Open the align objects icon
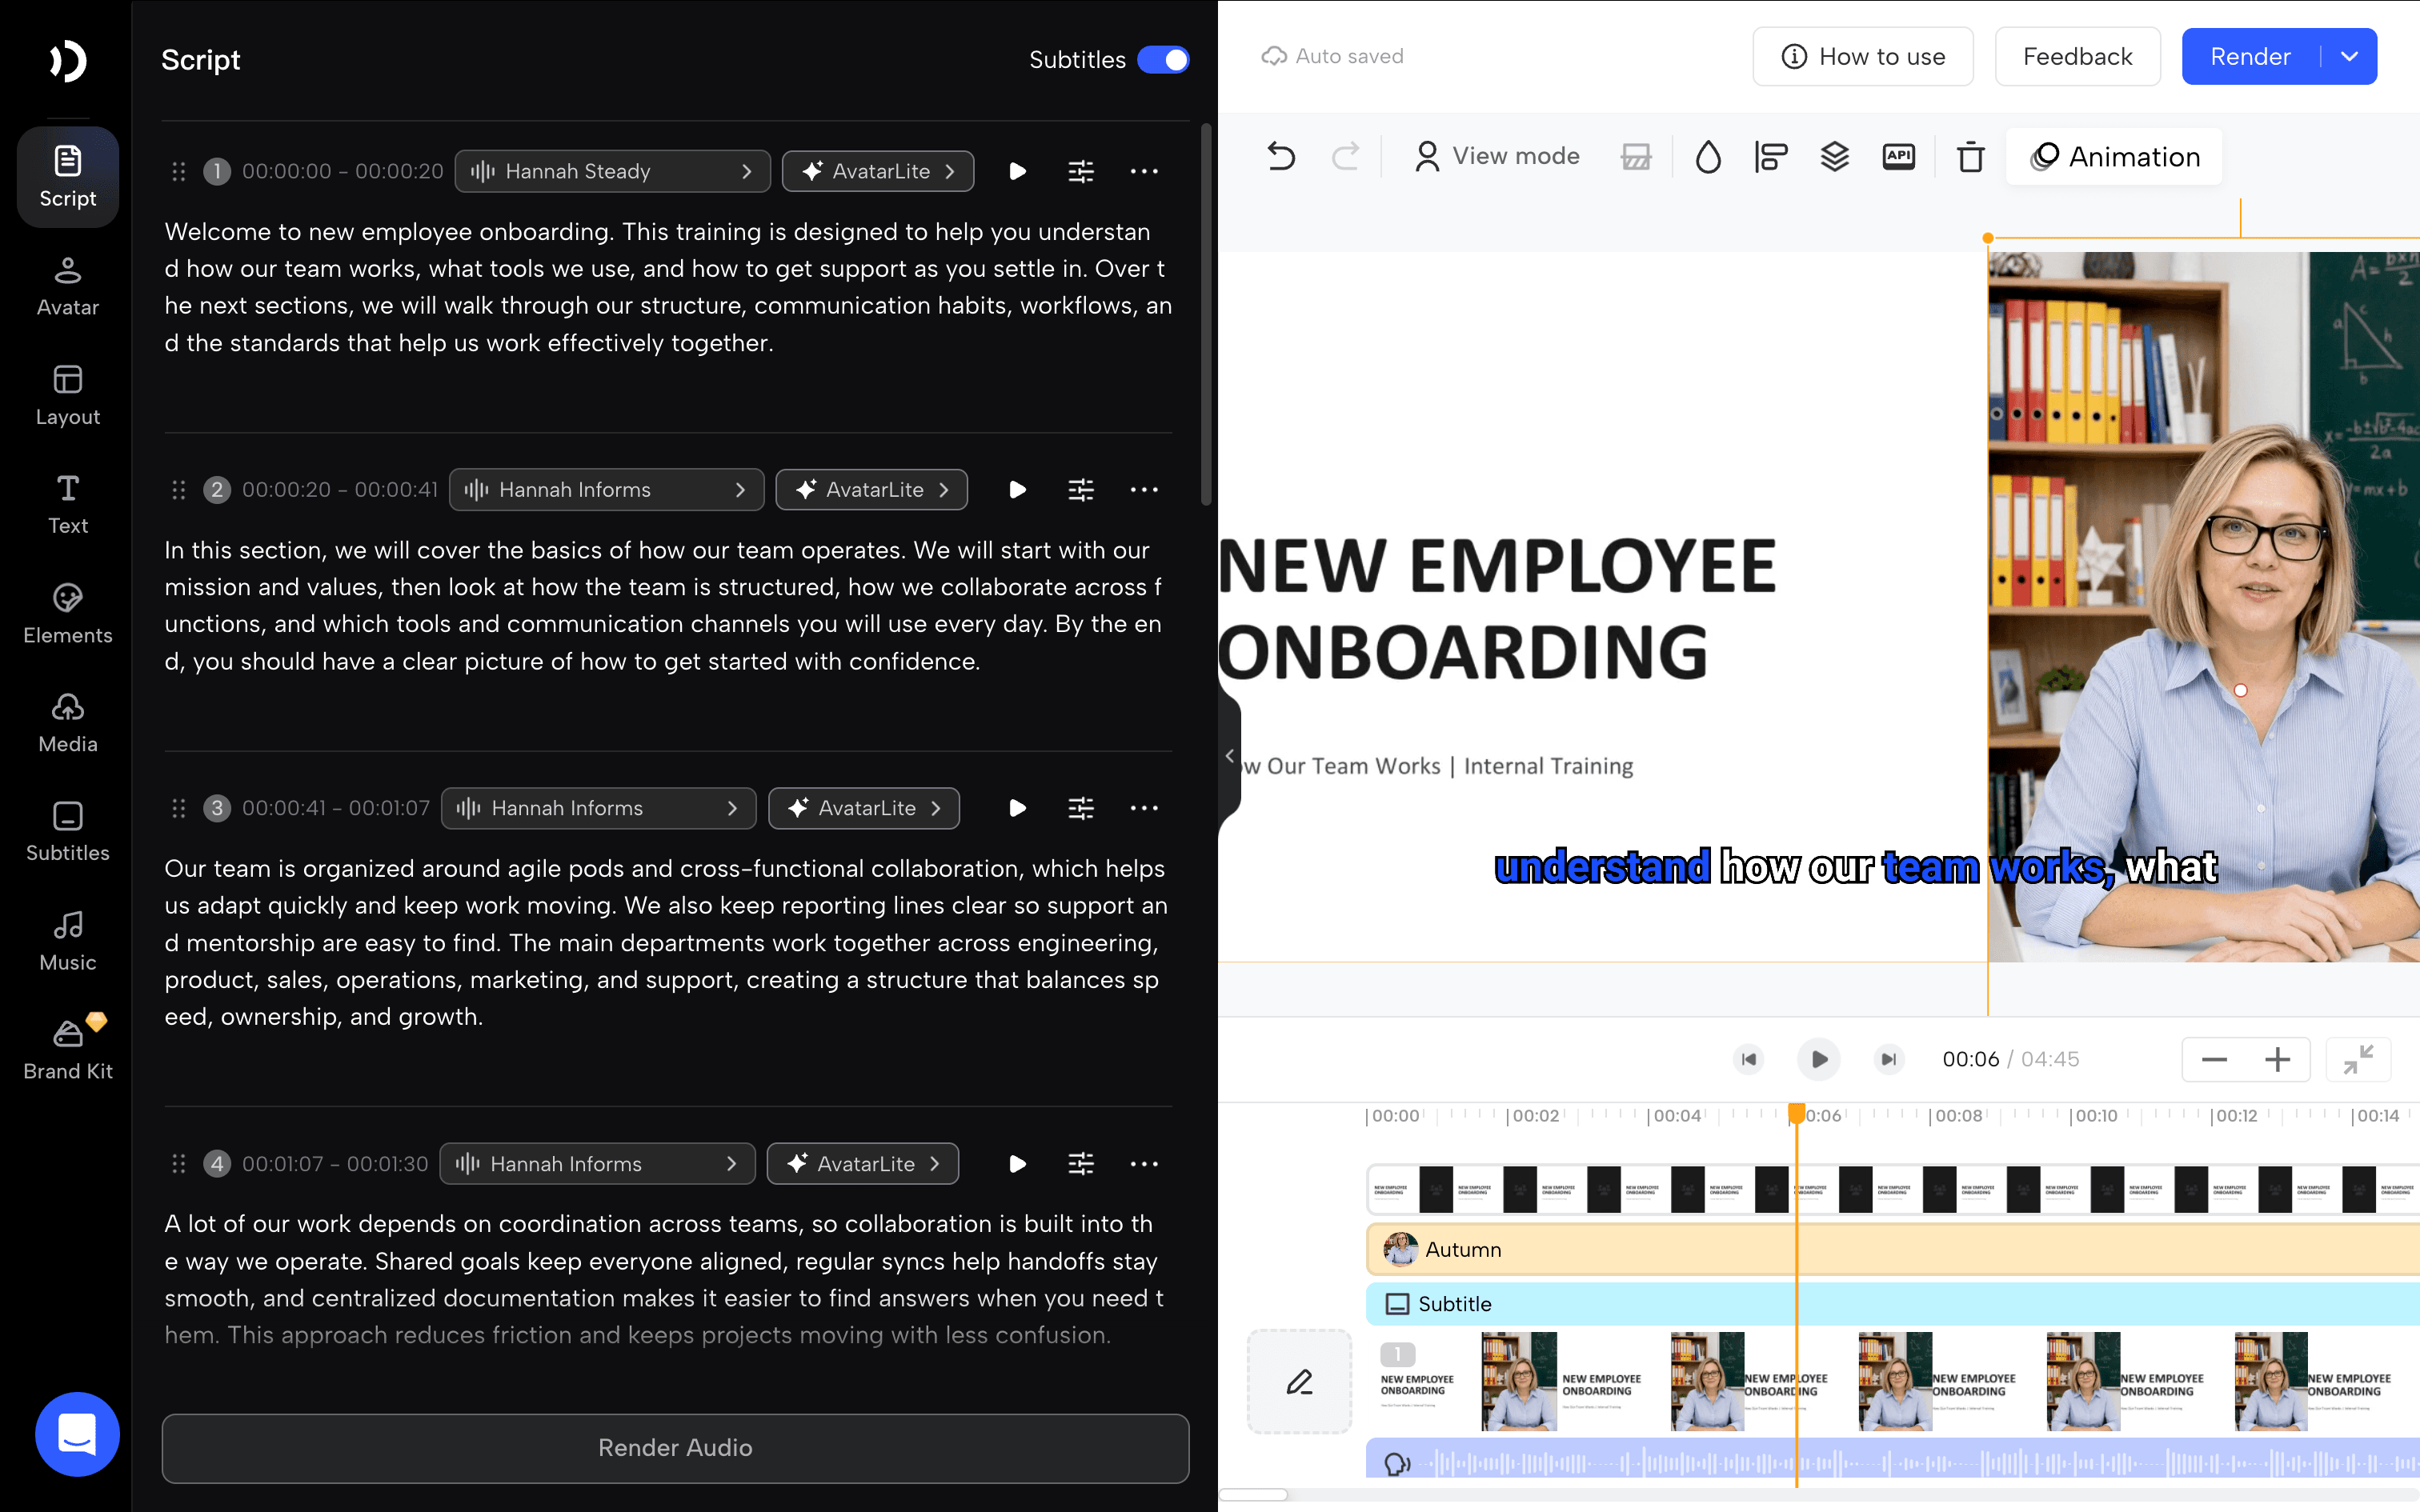The height and width of the screenshot is (1512, 2420). point(1771,156)
